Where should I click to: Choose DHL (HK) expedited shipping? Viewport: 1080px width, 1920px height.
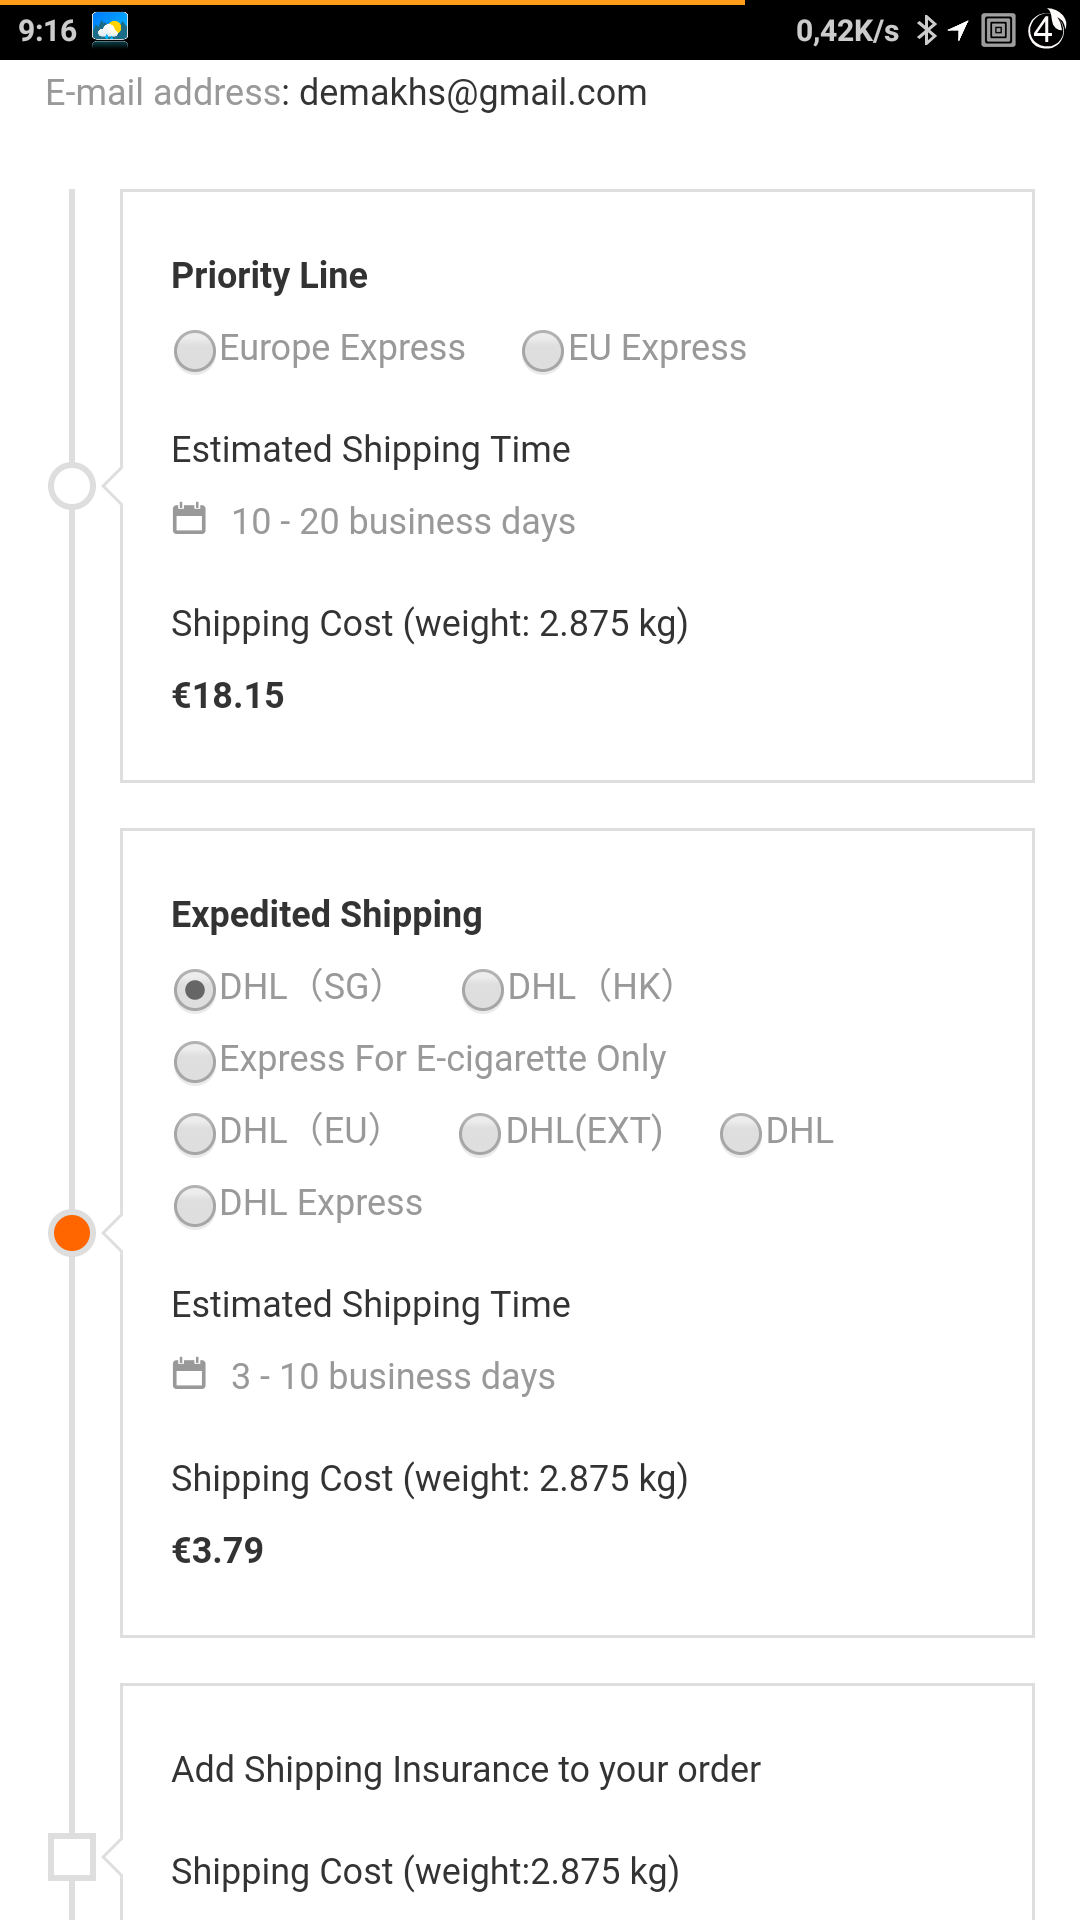tap(483, 990)
